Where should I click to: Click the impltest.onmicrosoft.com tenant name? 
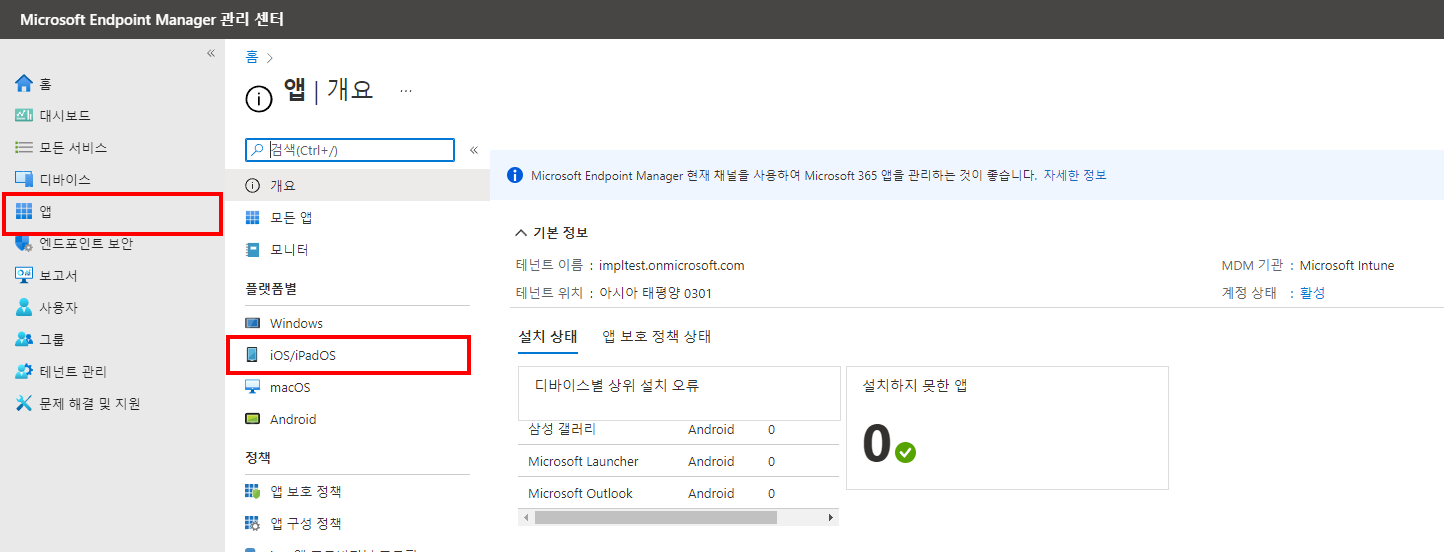(x=672, y=266)
